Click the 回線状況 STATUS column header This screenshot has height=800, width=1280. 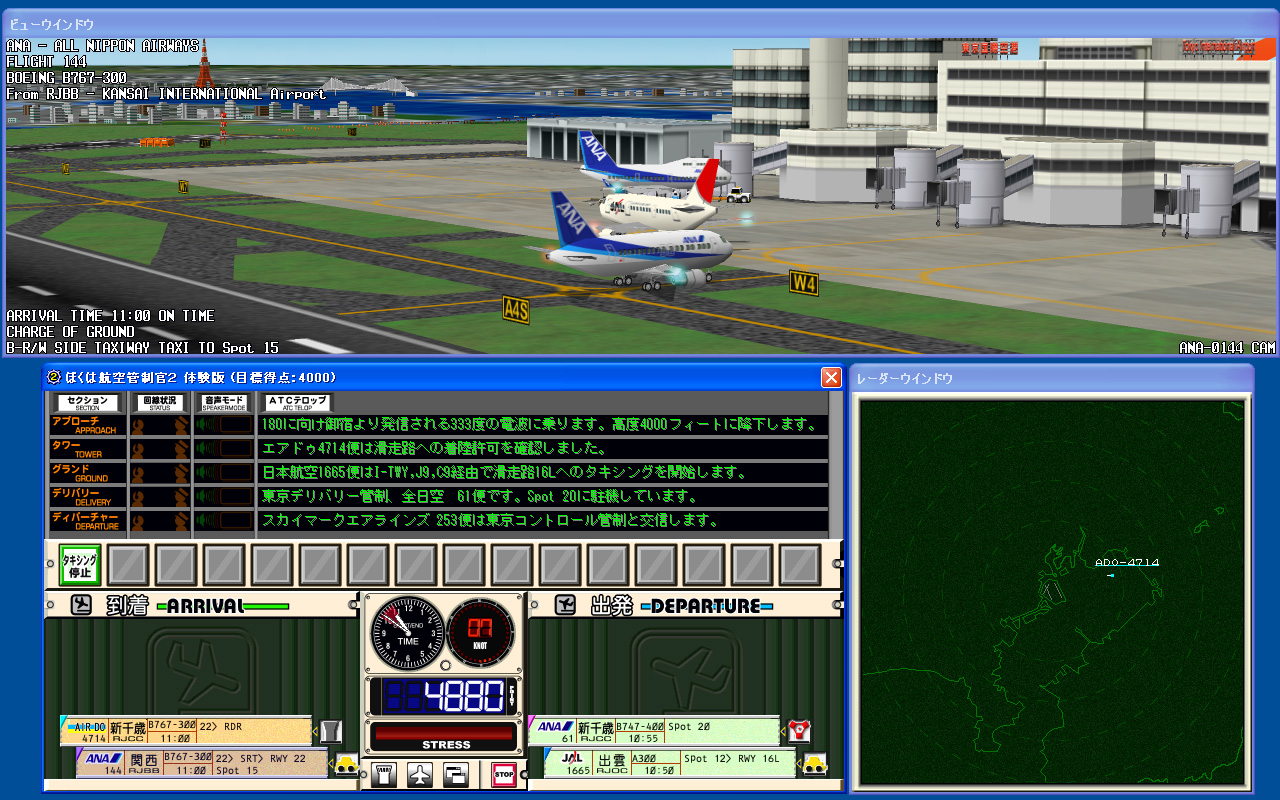160,402
